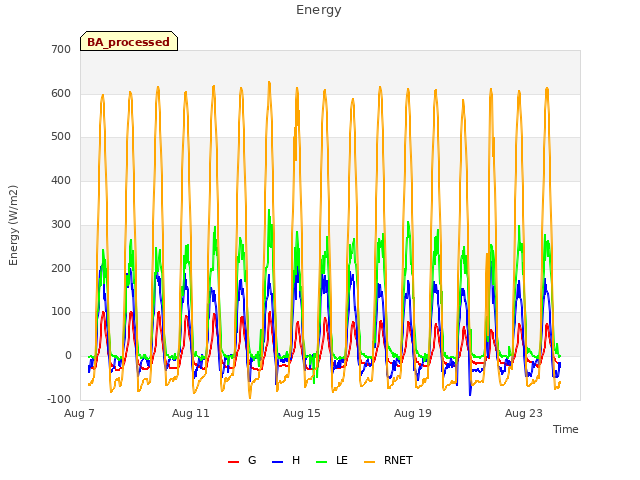
Task: Click the 600 y-axis tick label
Action: (61, 93)
